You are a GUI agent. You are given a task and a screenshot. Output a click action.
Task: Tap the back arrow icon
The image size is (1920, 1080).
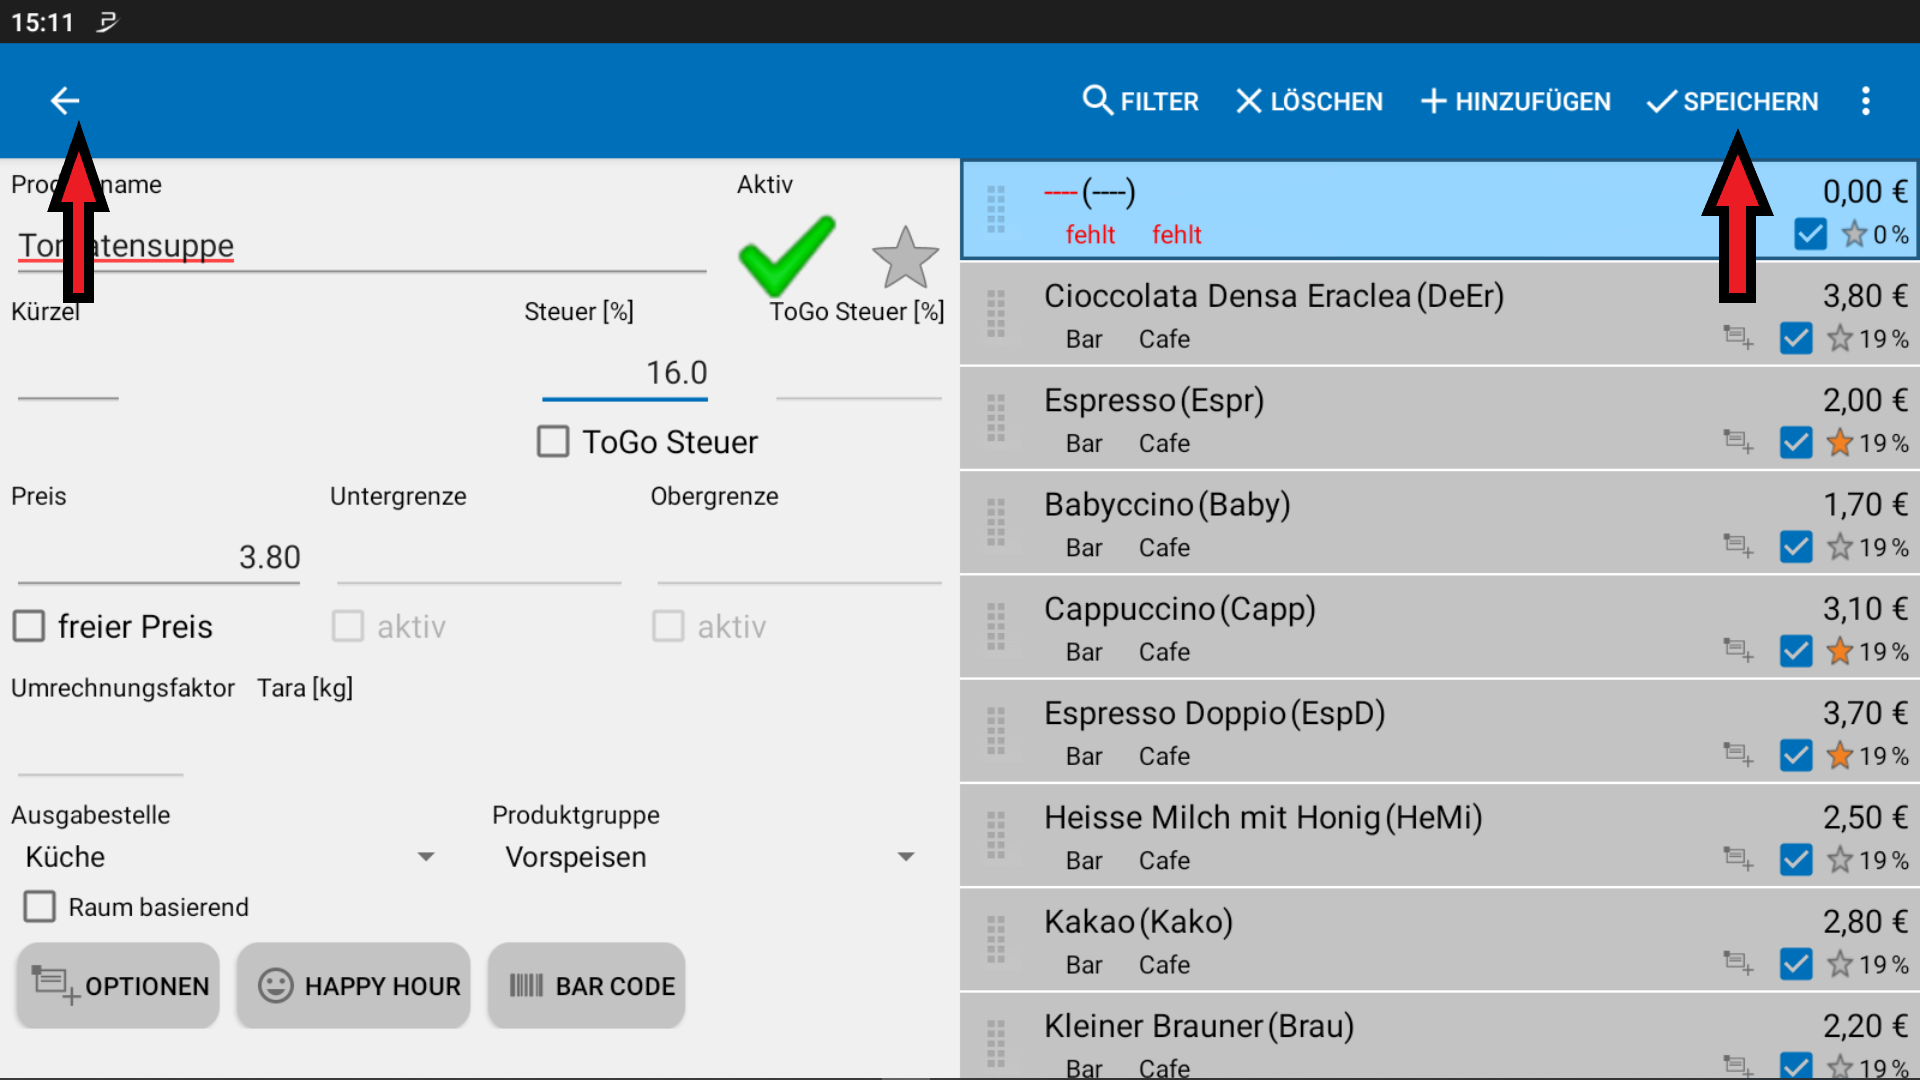pyautogui.click(x=65, y=100)
